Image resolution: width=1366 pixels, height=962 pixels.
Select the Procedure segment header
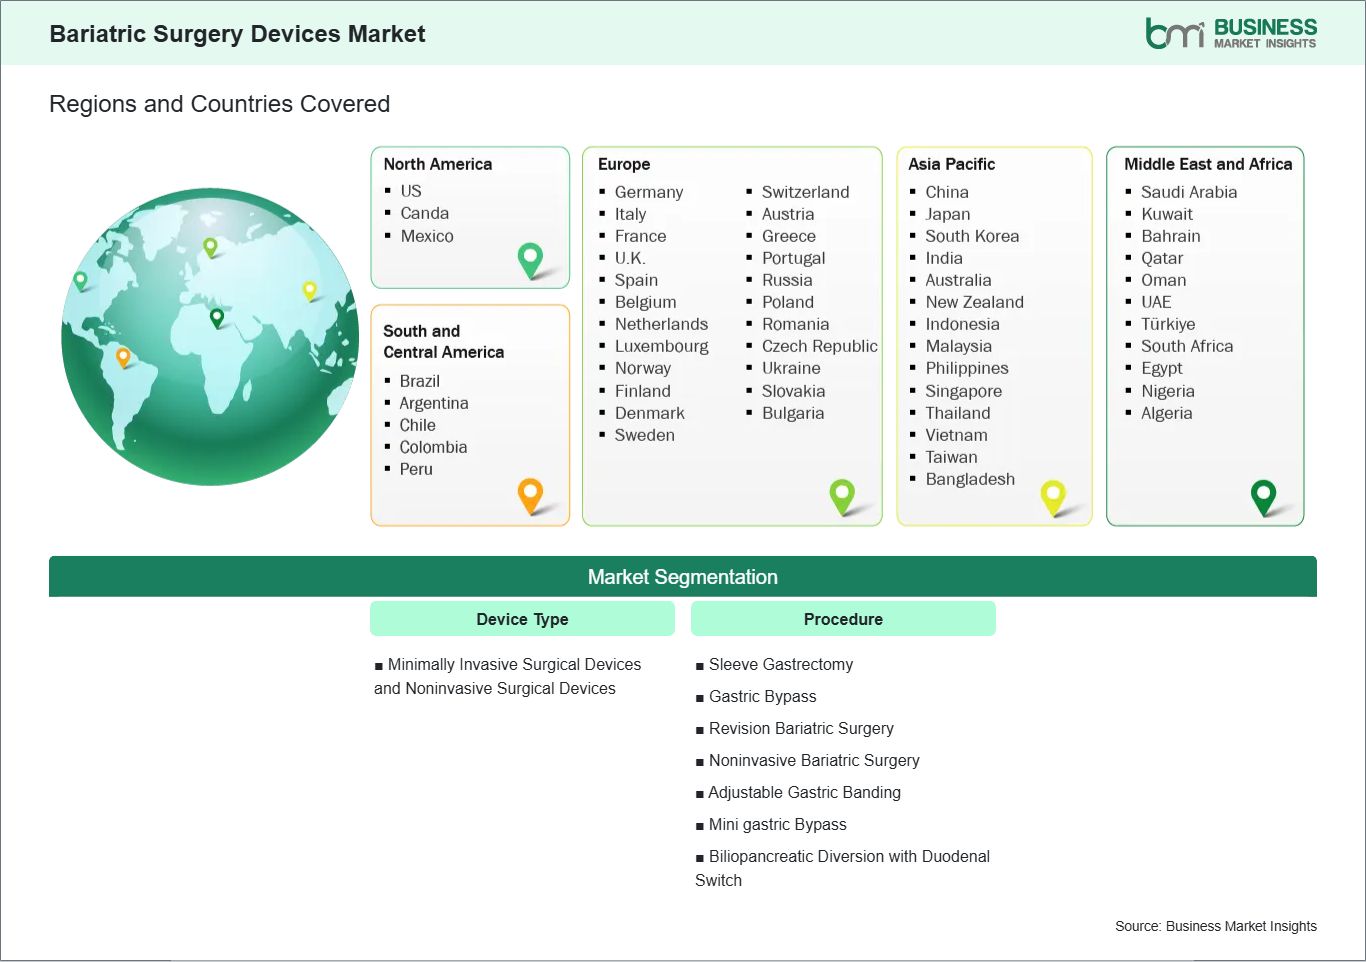843,619
